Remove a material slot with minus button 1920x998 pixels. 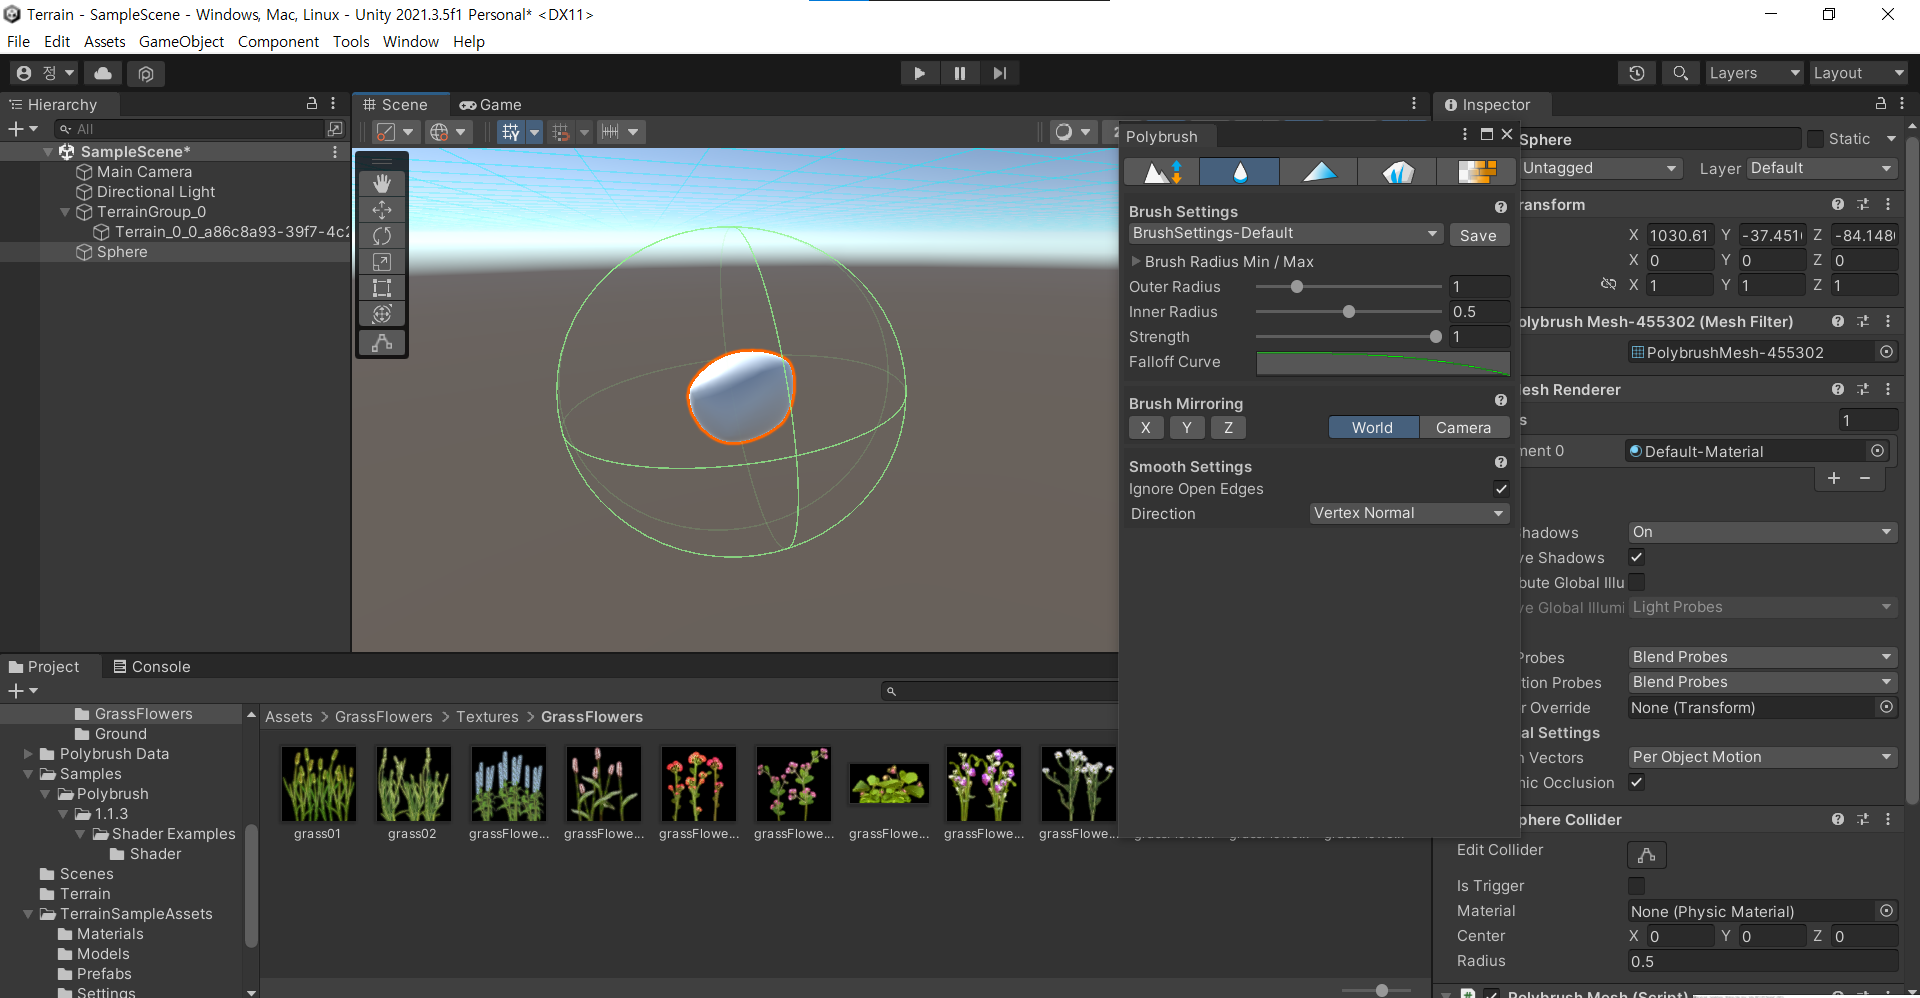(x=1865, y=478)
